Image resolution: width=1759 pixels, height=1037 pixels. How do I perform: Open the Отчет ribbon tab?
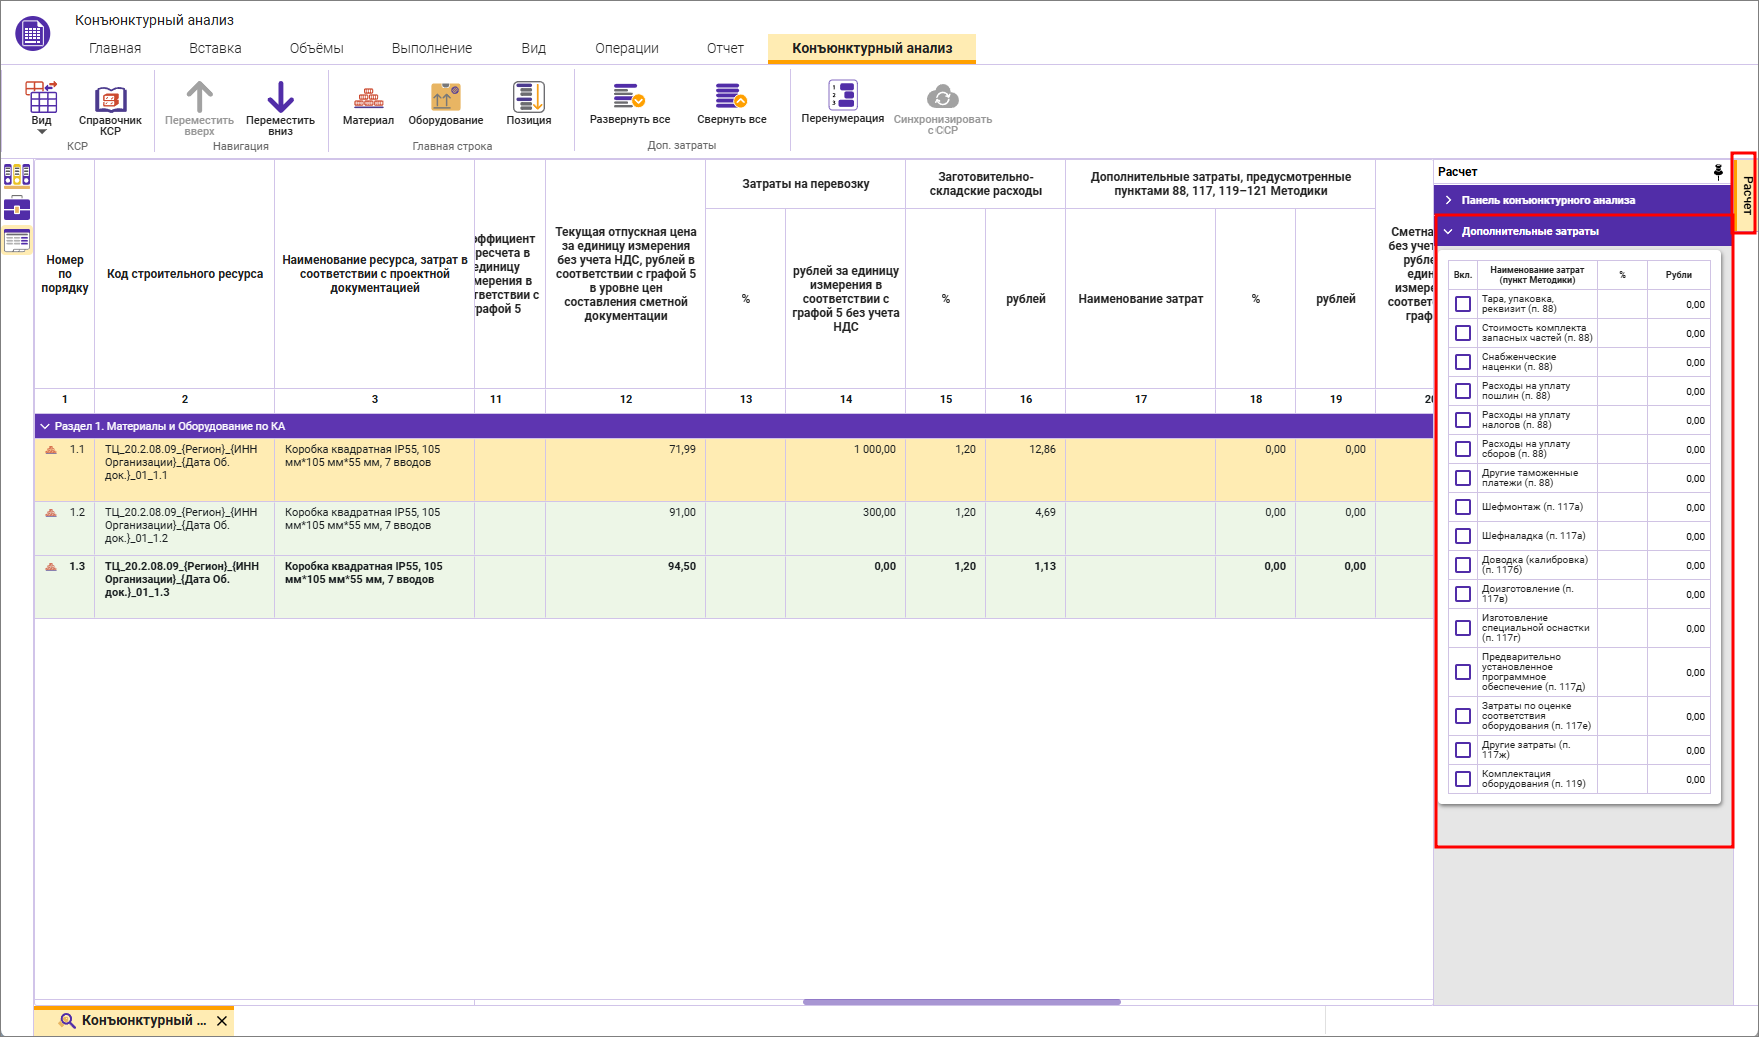tap(725, 48)
